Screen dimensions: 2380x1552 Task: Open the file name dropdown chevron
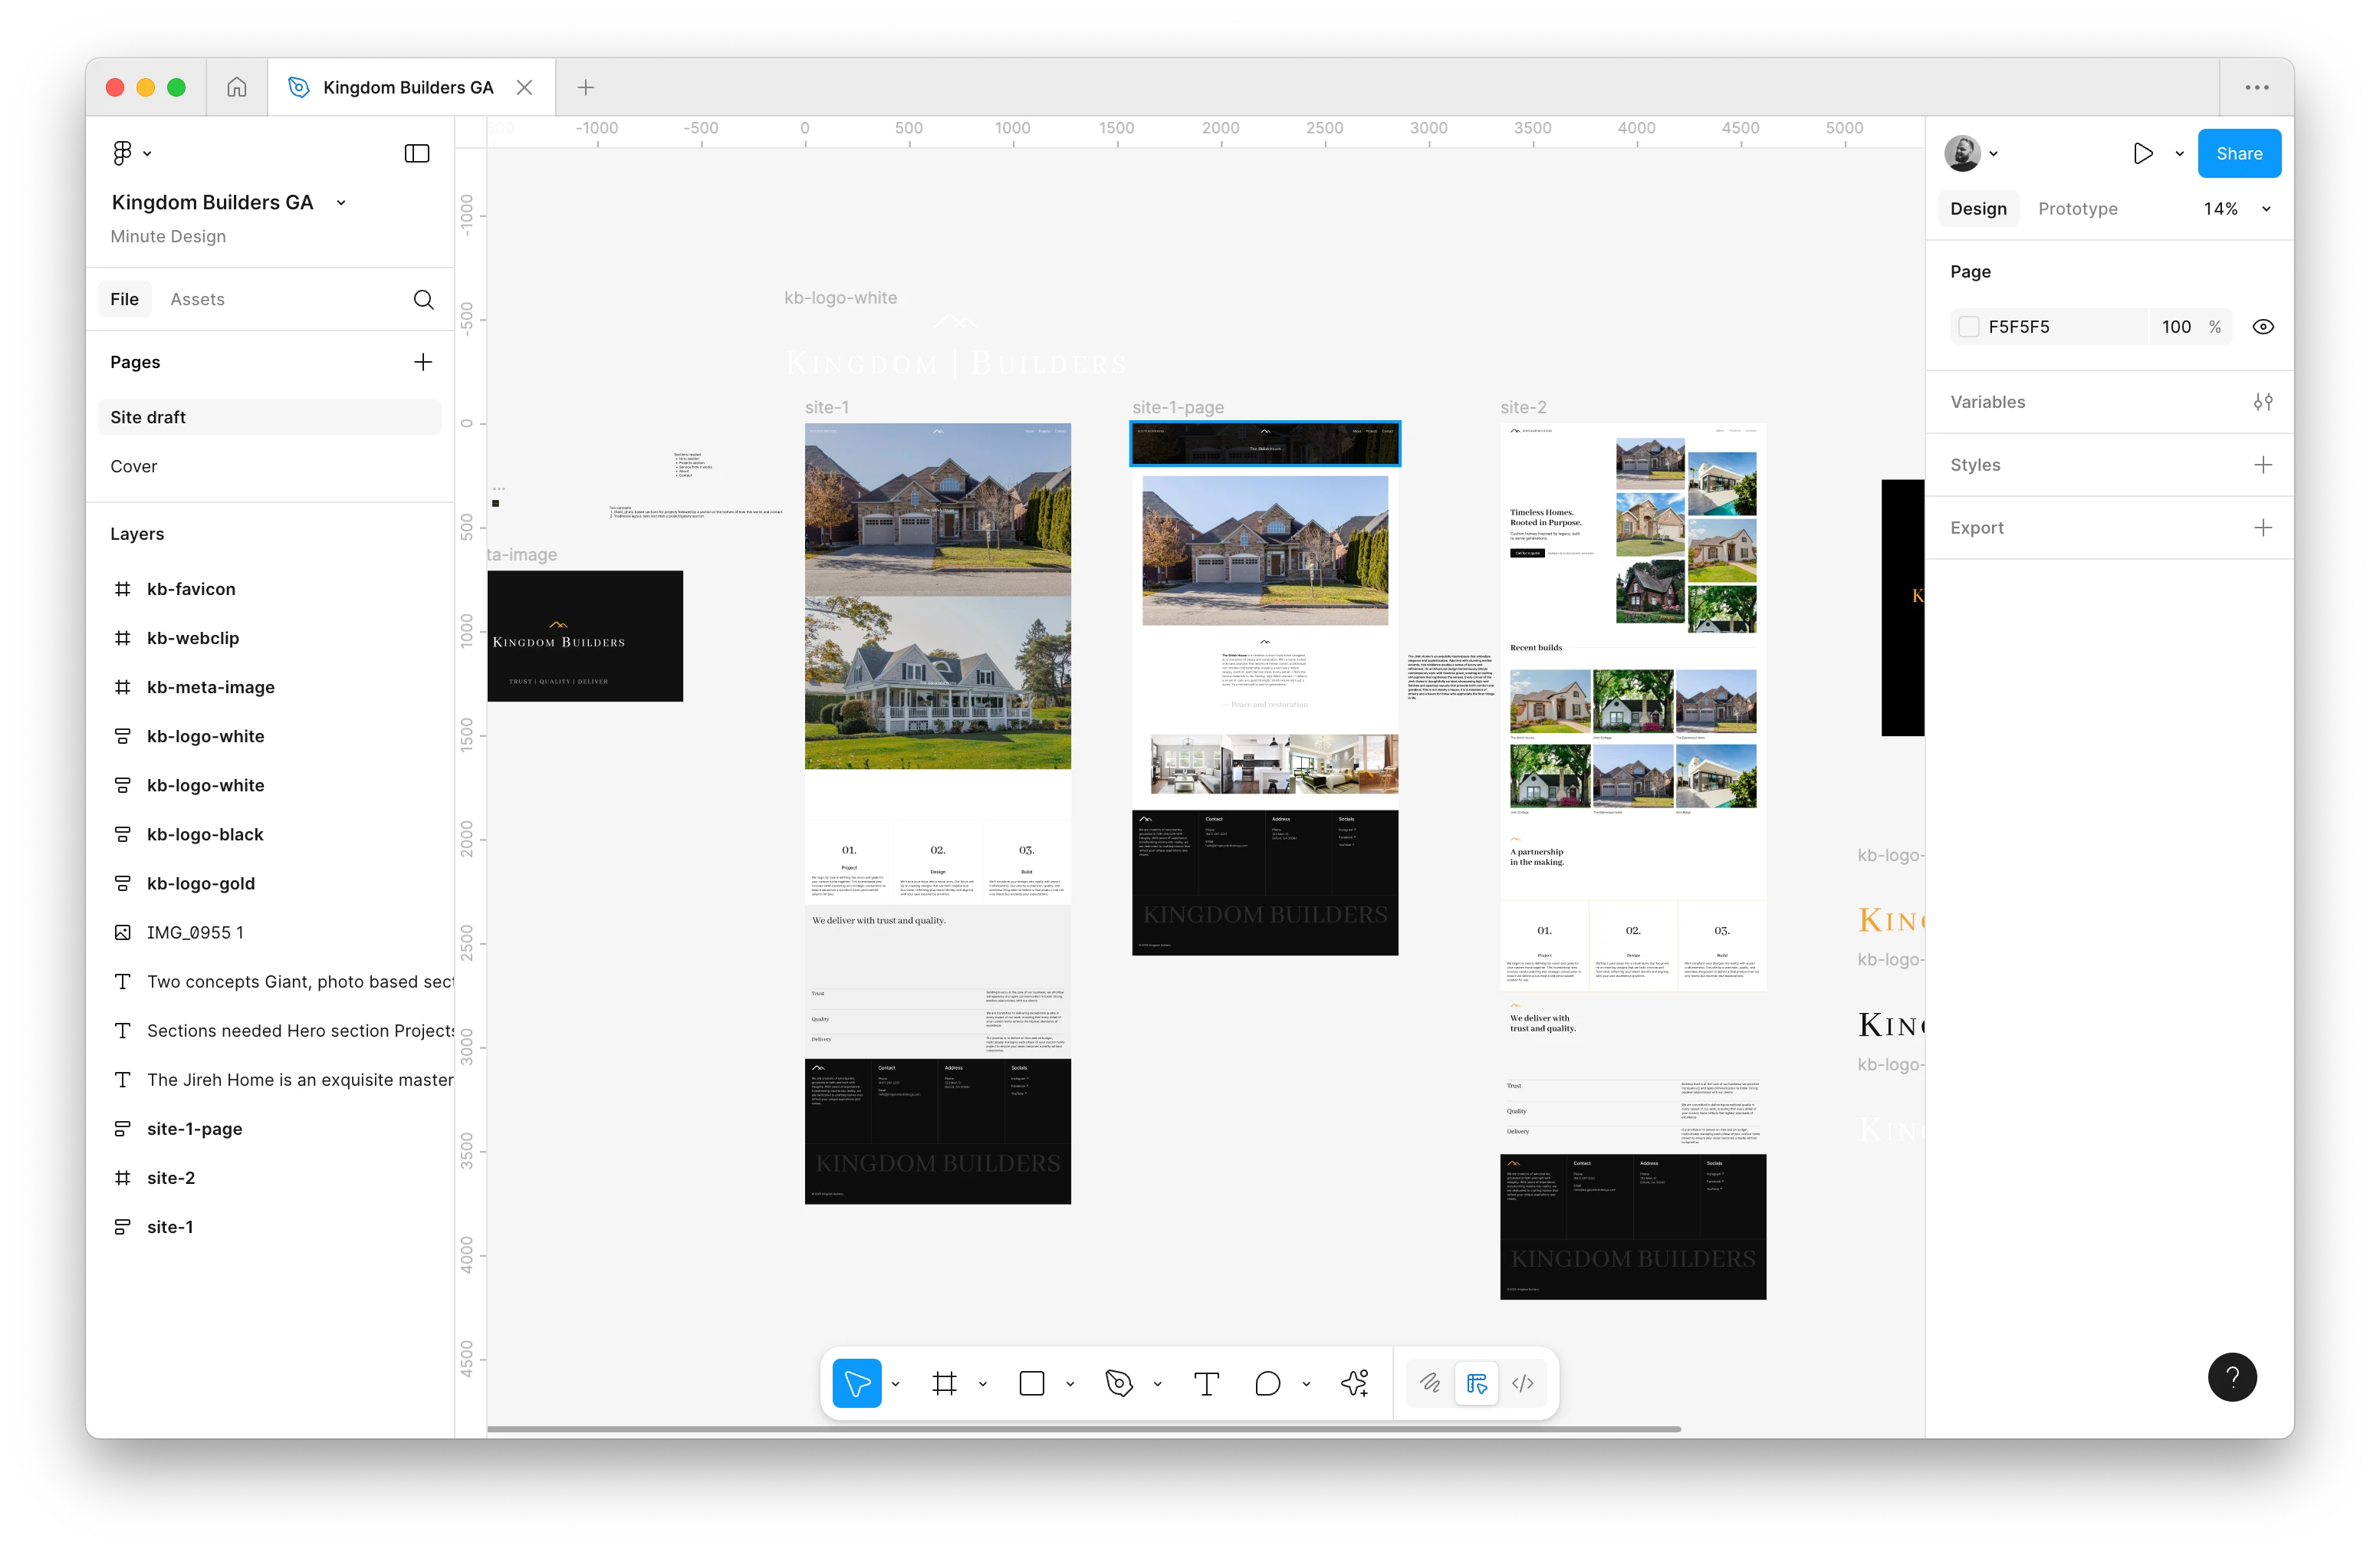click(x=341, y=203)
